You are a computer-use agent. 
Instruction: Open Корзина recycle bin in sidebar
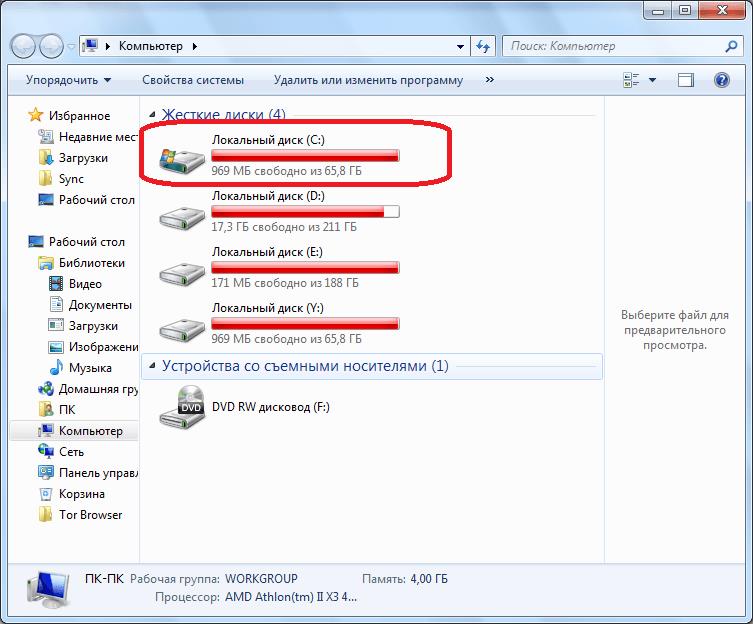81,494
